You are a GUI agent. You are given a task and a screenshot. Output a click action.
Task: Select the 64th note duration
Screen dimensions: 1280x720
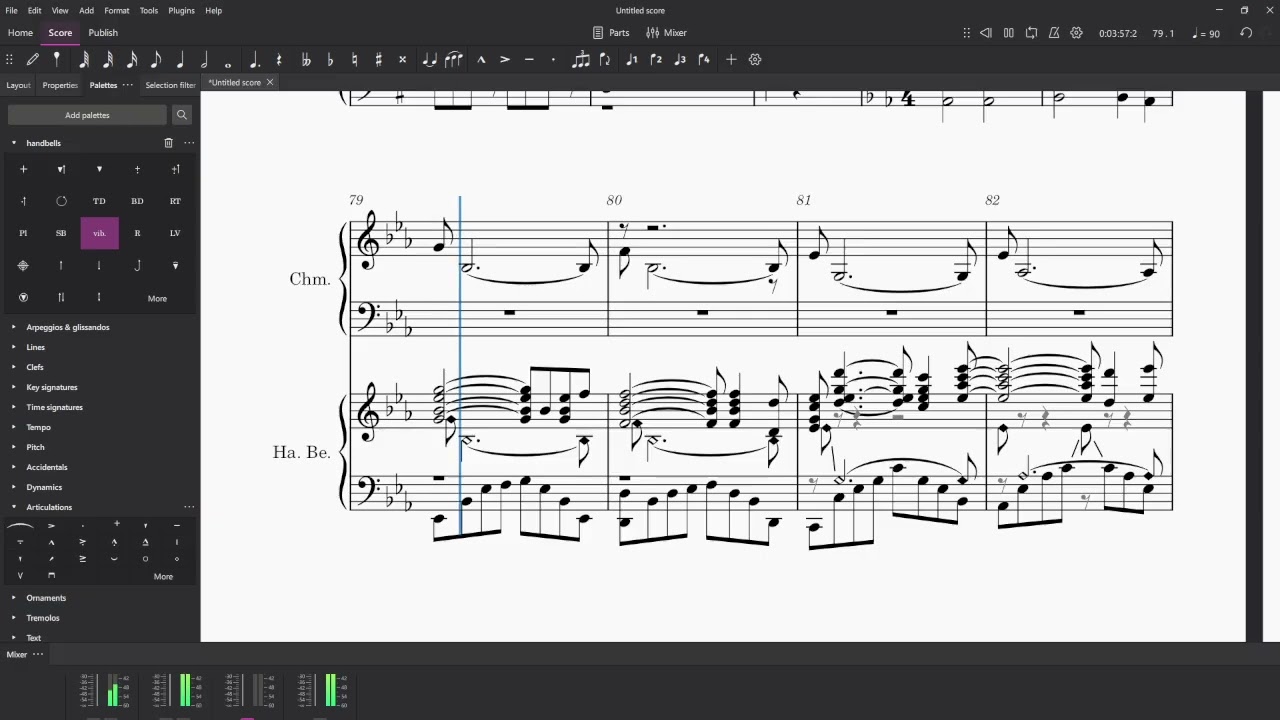click(84, 60)
